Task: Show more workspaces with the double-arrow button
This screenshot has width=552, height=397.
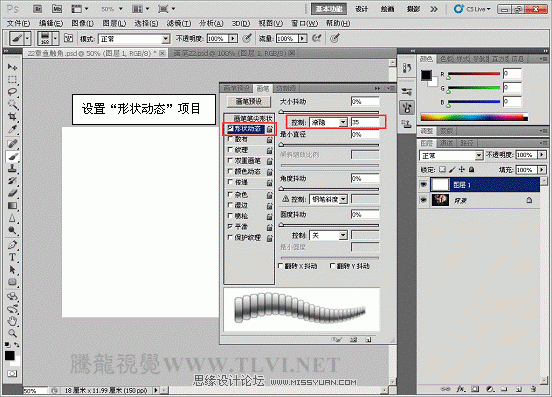Action: pos(434,9)
